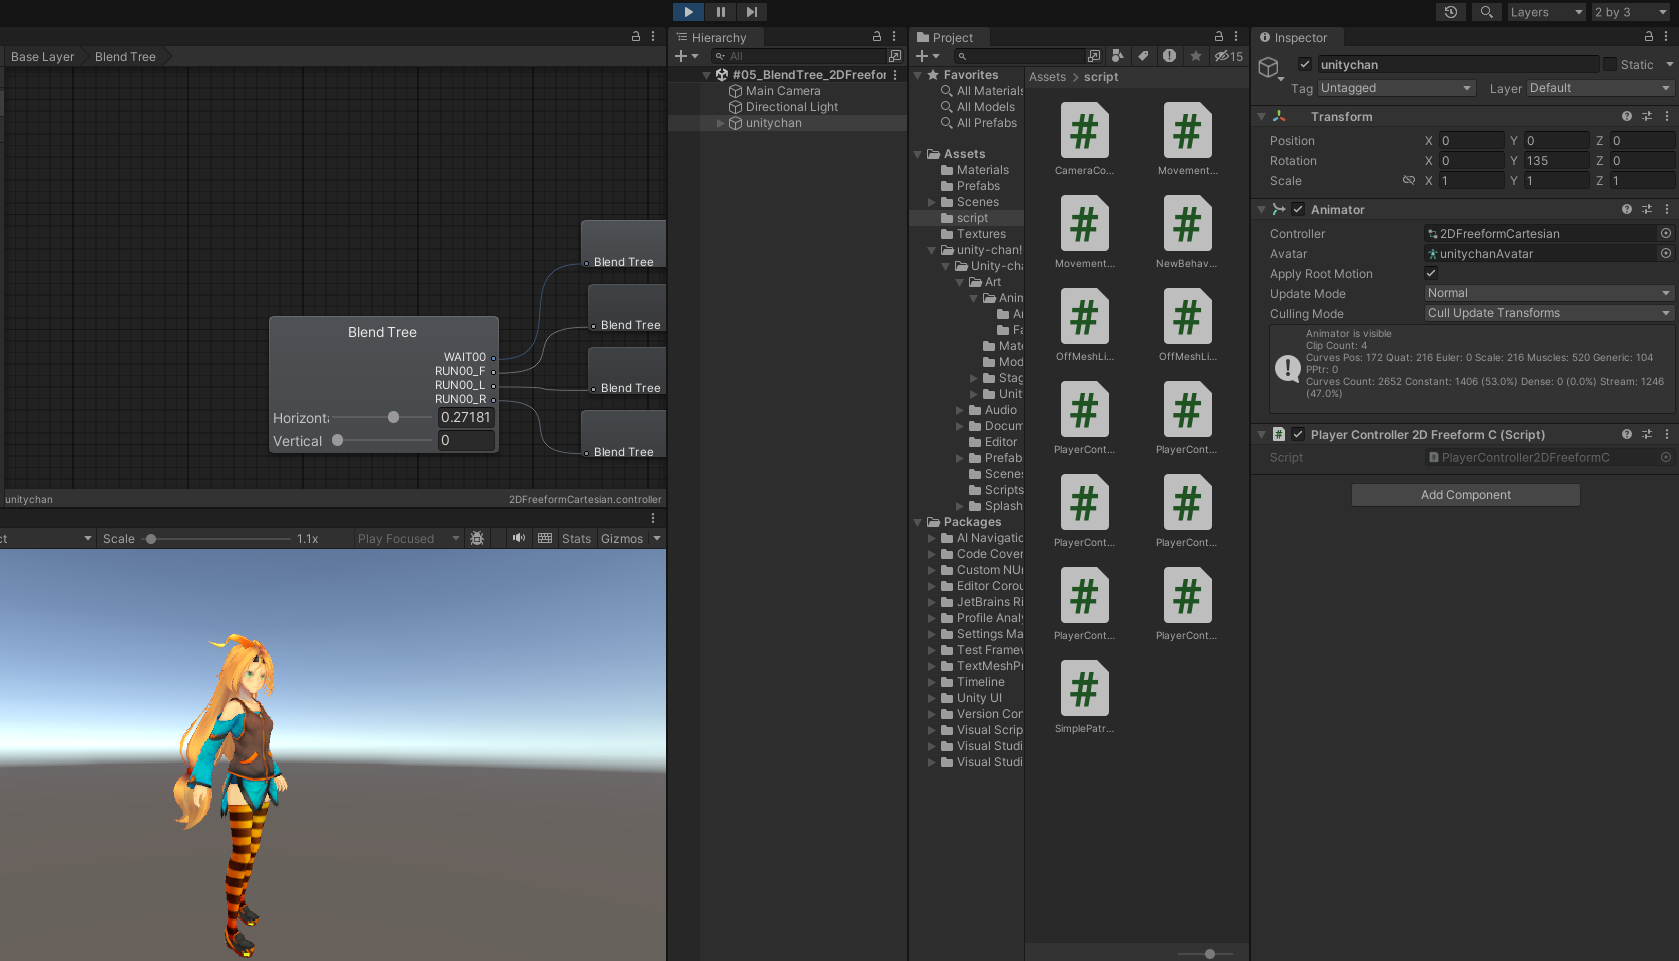Select the Textures folder in Project
The width and height of the screenshot is (1679, 961).
(981, 234)
